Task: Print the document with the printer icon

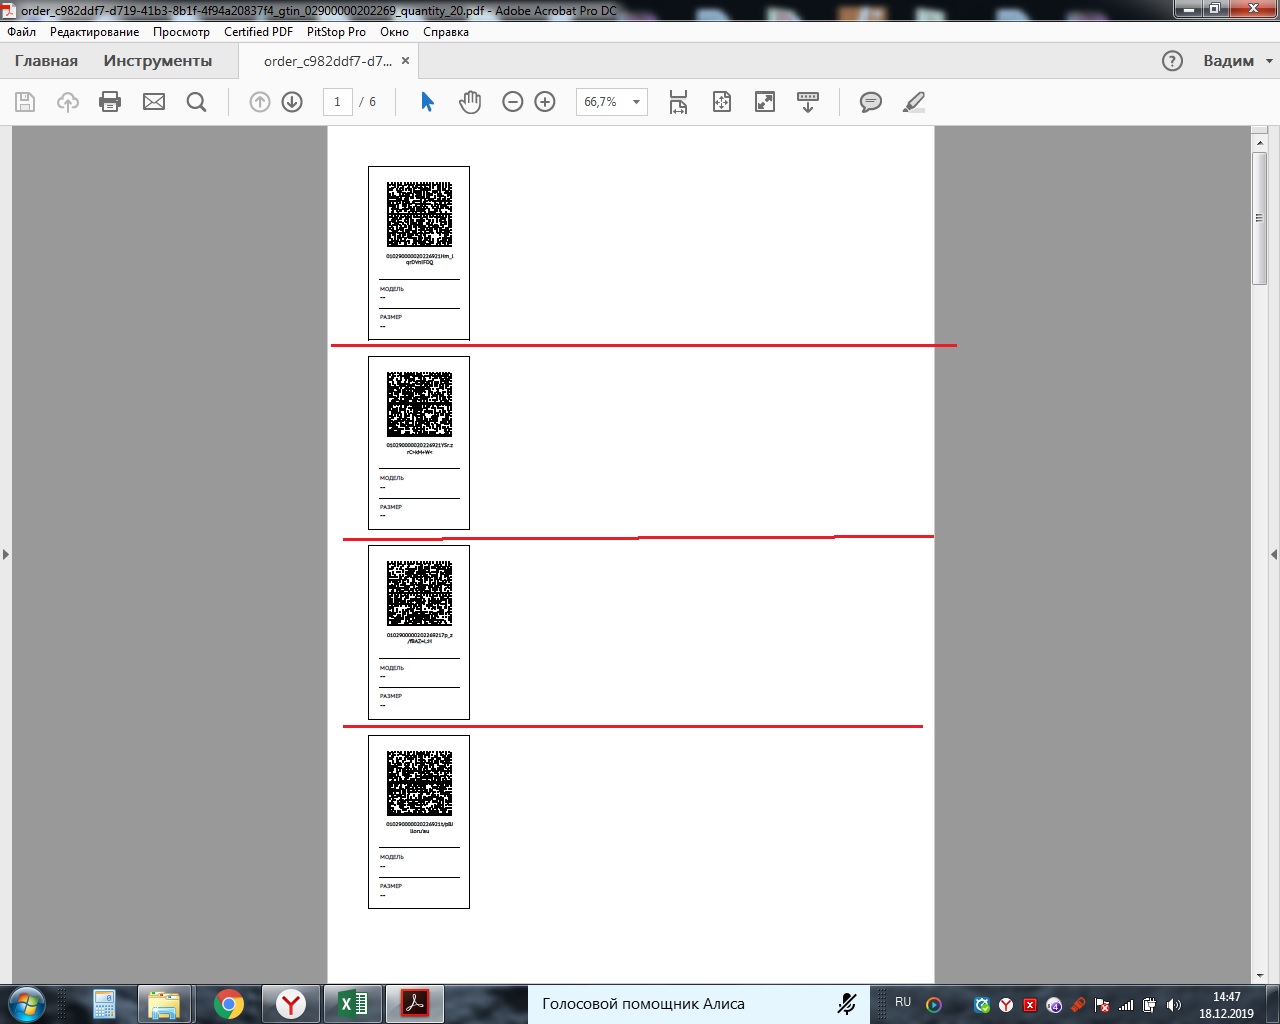Action: tap(110, 102)
